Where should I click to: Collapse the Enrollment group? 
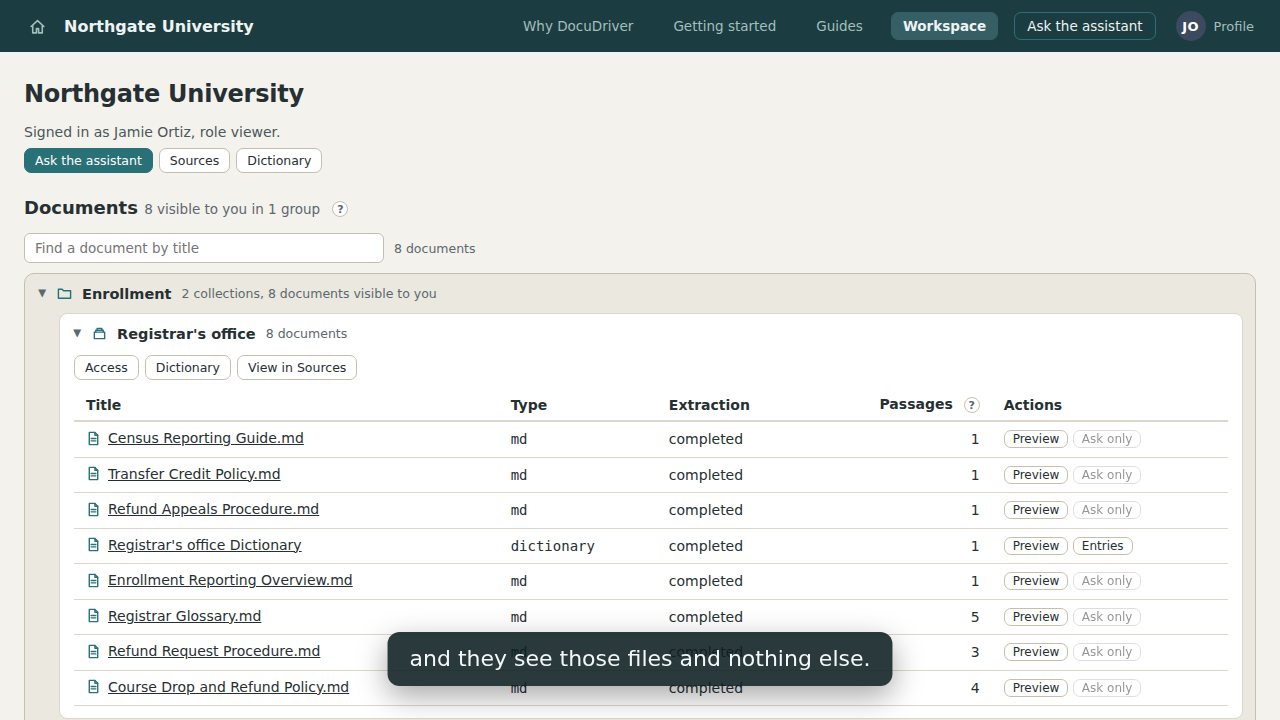pos(42,293)
